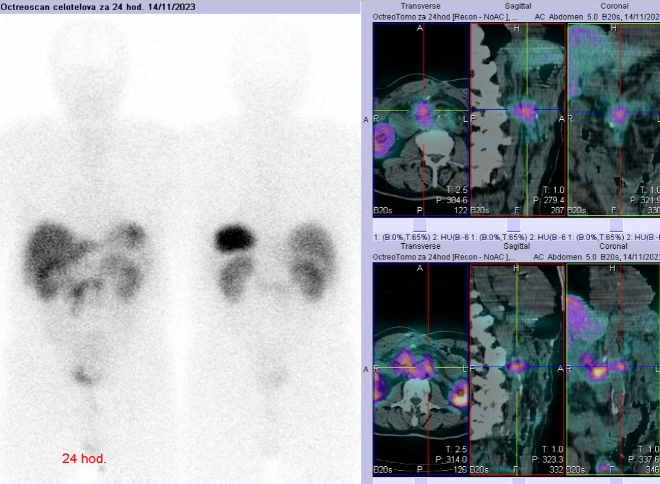Click window level text under the upper Transverse view
Image resolution: width=660 pixels, height=484 pixels.
tap(421, 237)
